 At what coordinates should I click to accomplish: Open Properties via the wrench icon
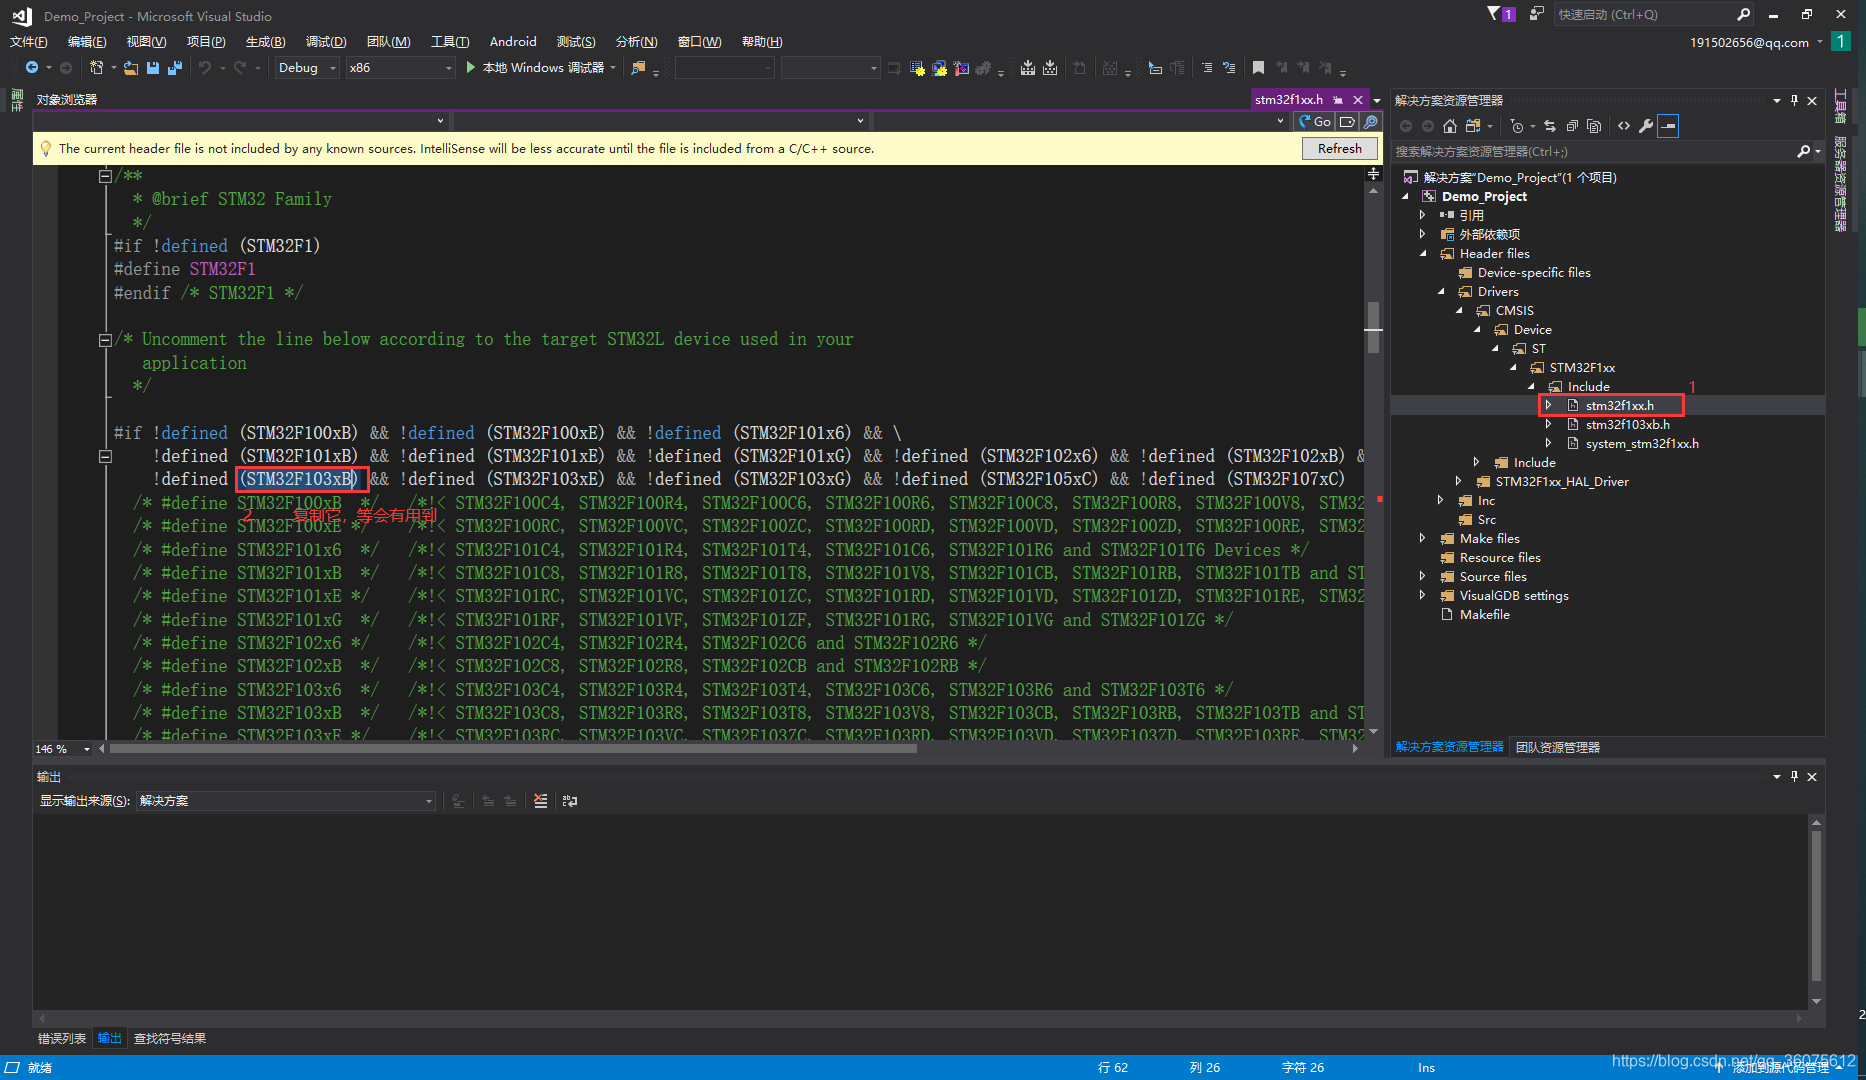[1646, 126]
